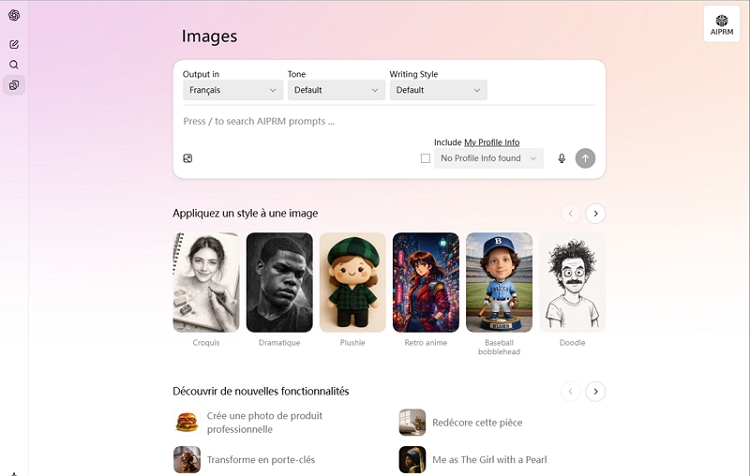Open Images library sidebar icon

click(x=14, y=85)
